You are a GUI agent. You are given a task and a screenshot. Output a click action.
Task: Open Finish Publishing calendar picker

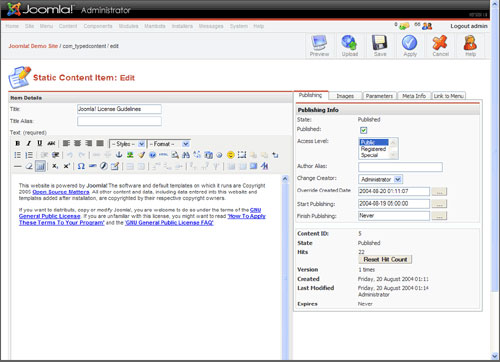(x=439, y=216)
